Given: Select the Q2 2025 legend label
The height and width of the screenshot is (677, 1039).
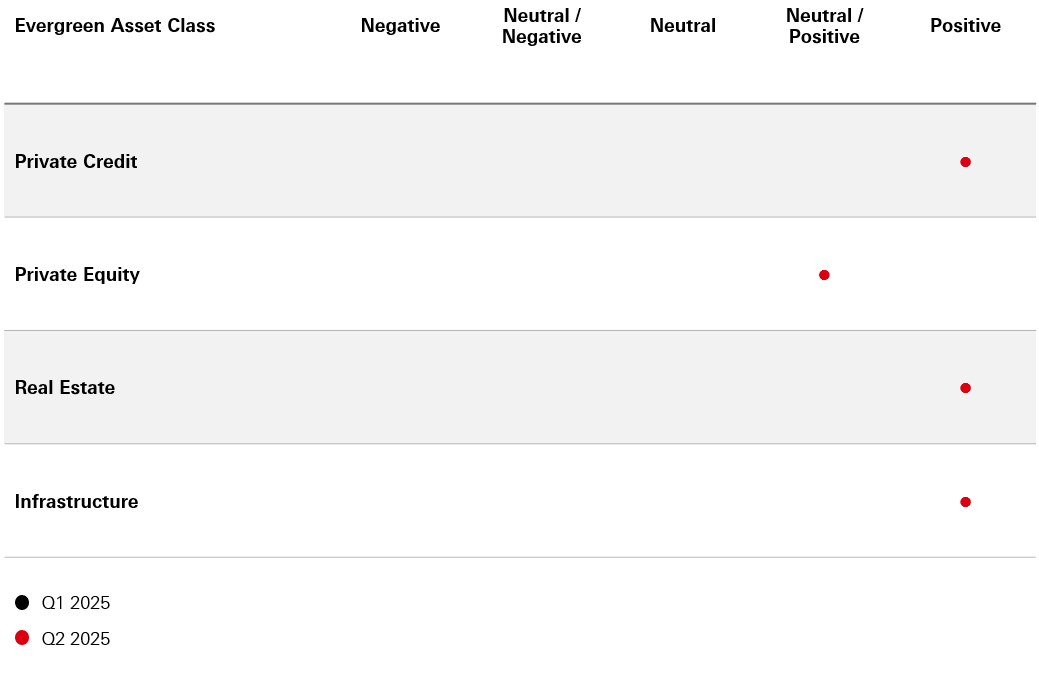Looking at the screenshot, I should coord(76,639).
